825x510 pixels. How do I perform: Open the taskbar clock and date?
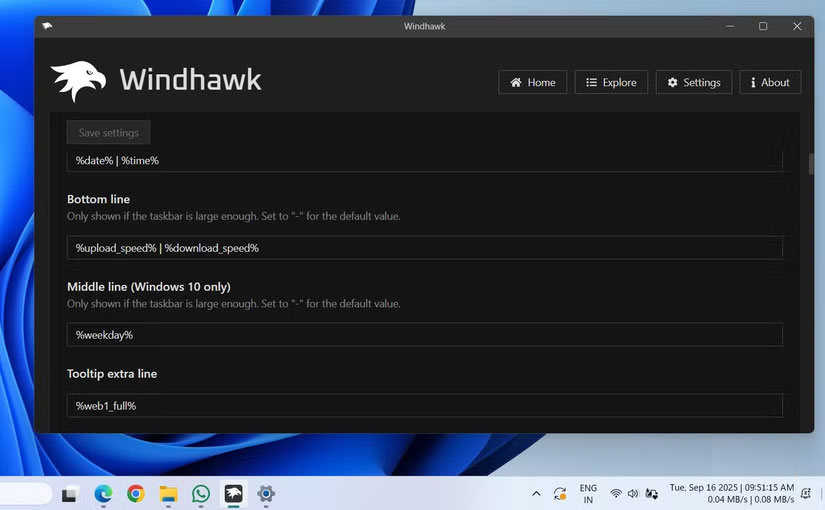point(731,493)
